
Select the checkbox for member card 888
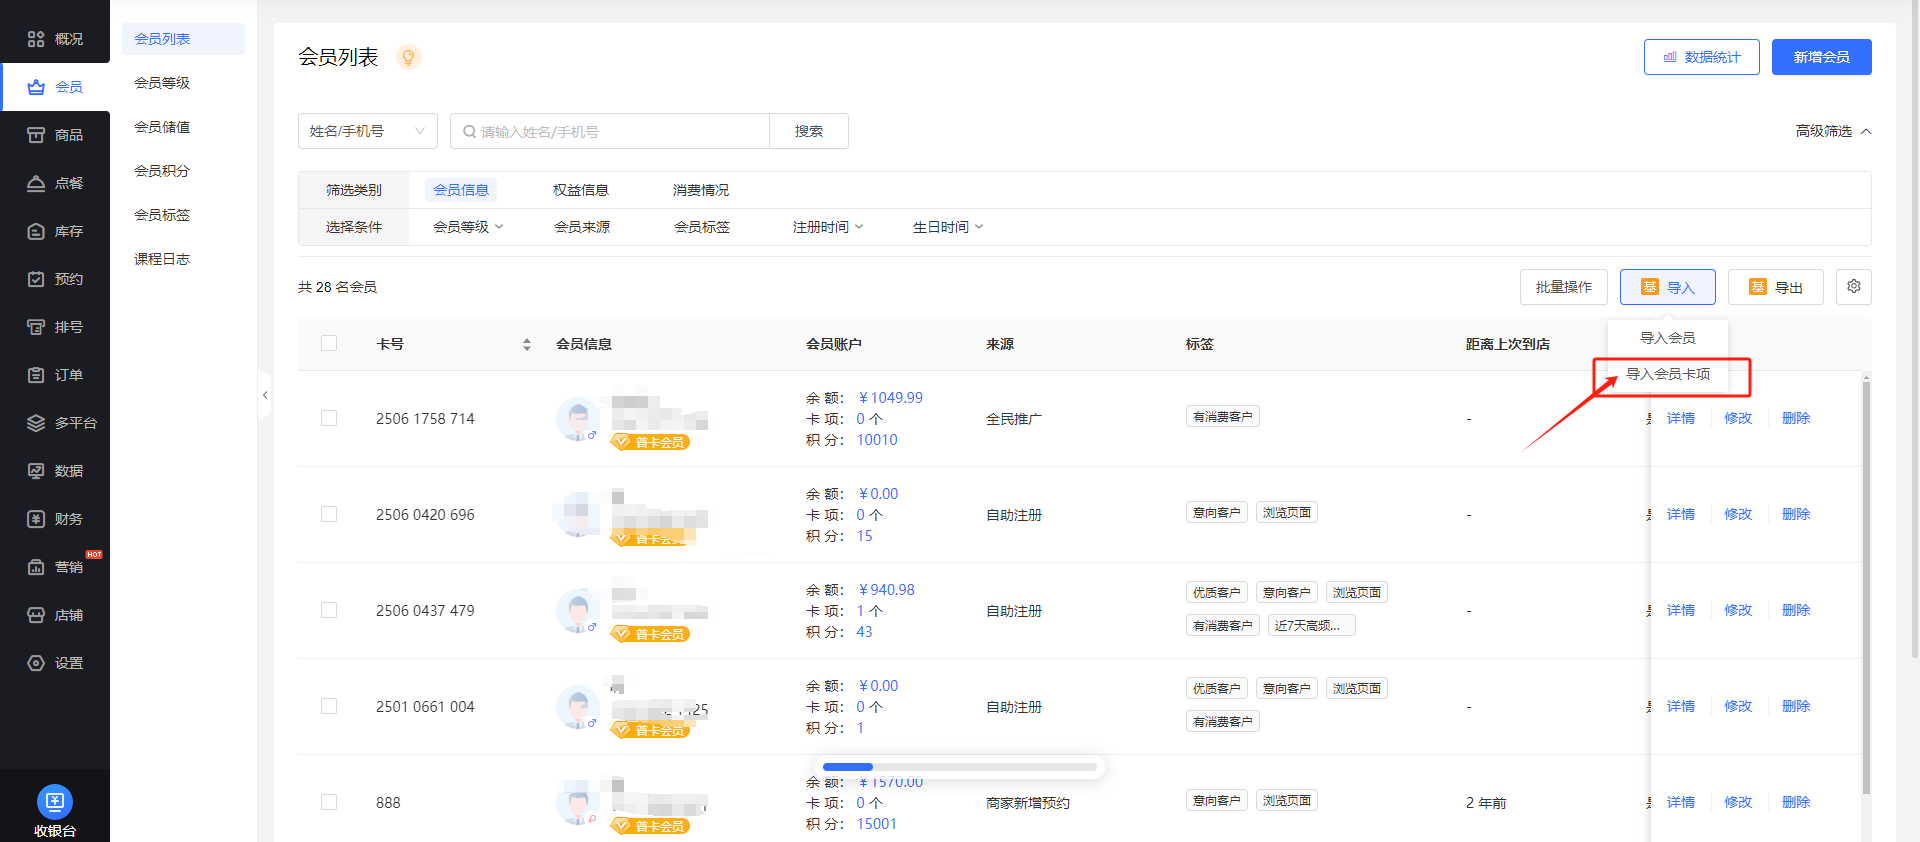tap(329, 802)
